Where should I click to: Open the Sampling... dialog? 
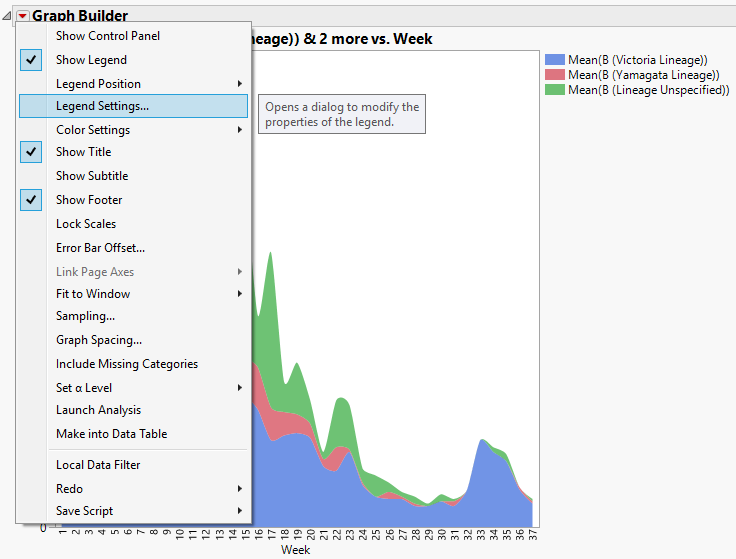pyautogui.click(x=133, y=316)
